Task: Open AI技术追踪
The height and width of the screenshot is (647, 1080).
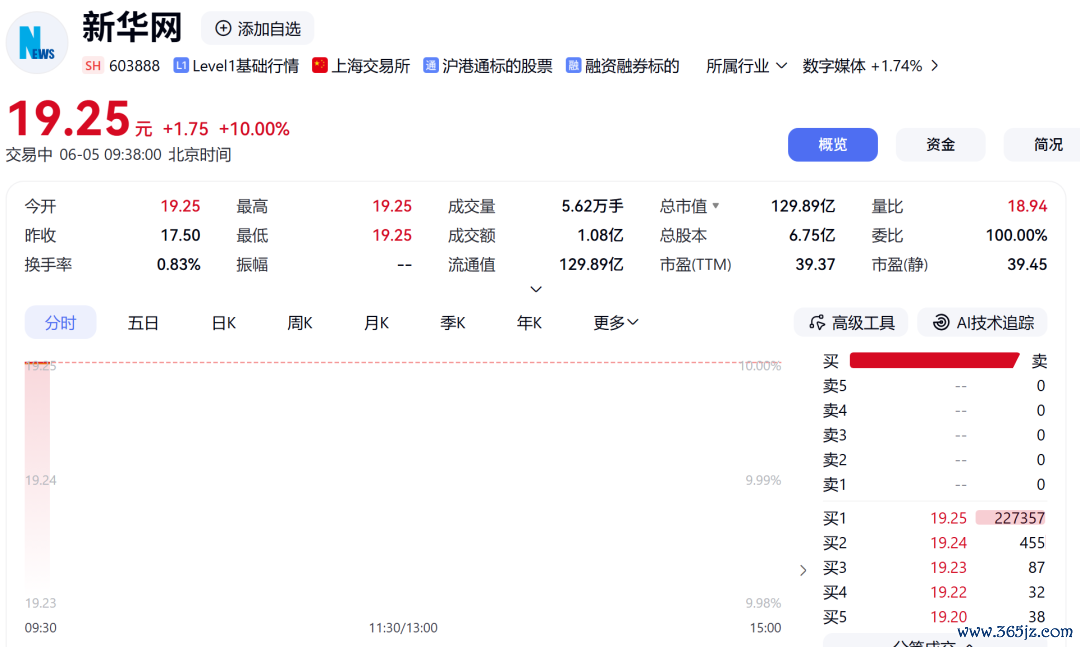Action: pyautogui.click(x=982, y=322)
